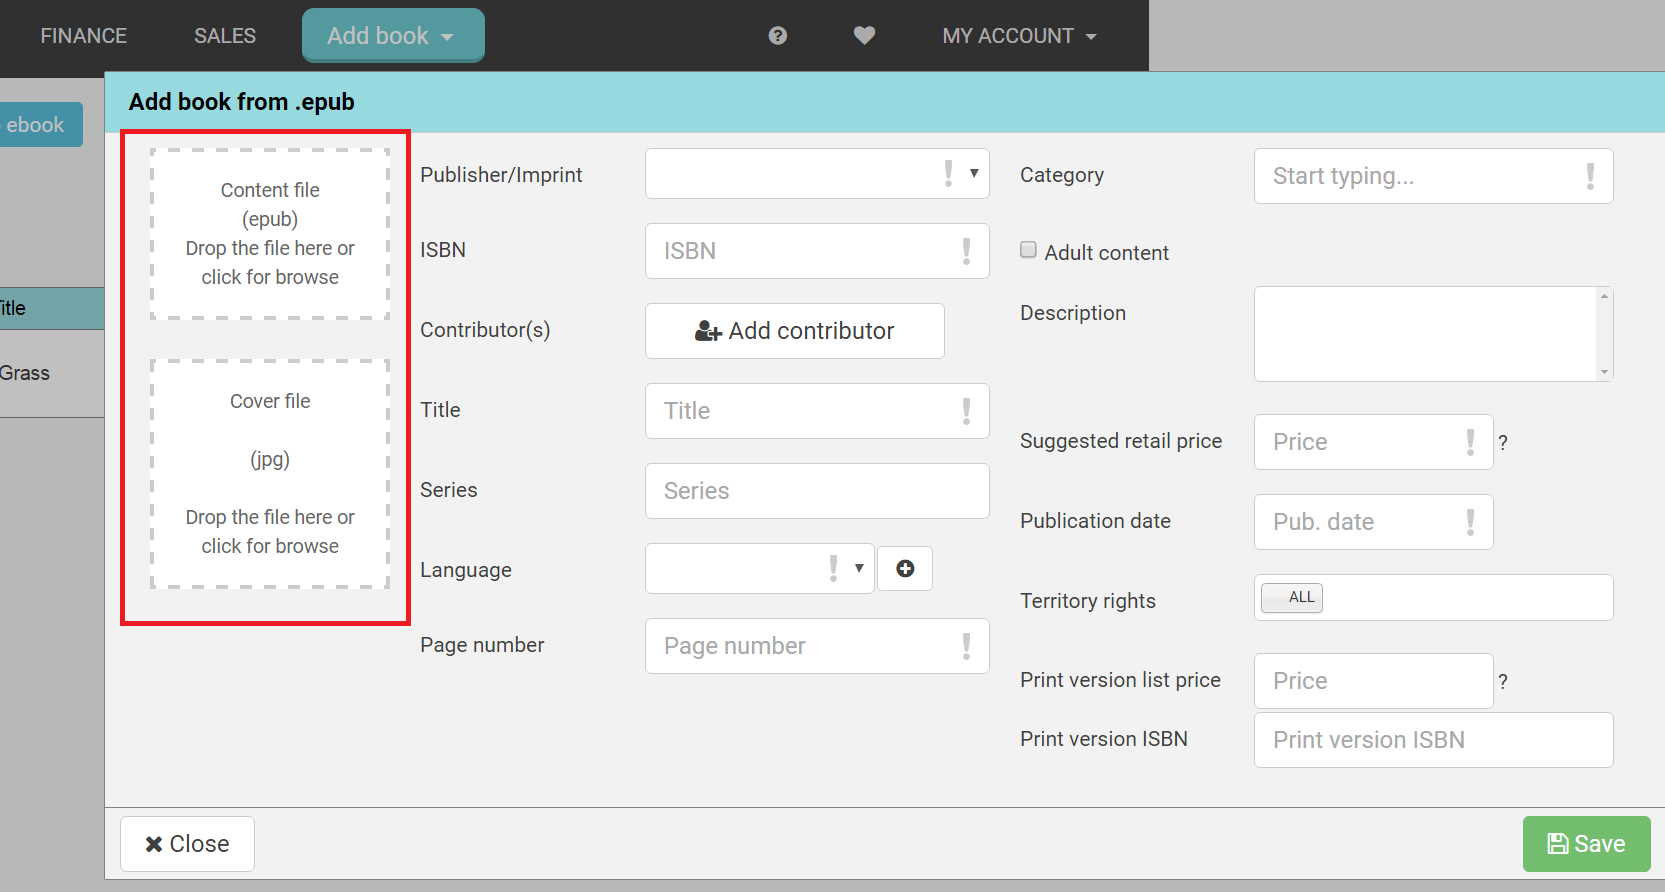The width and height of the screenshot is (1665, 892).
Task: Click the epub content file drop zone
Action: tap(270, 234)
